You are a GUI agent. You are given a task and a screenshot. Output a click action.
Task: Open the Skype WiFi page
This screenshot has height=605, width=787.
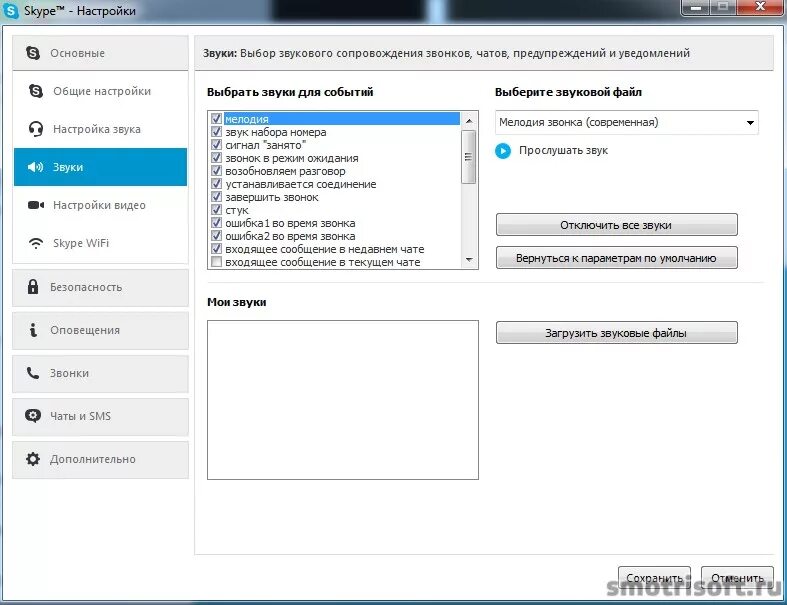(x=100, y=243)
